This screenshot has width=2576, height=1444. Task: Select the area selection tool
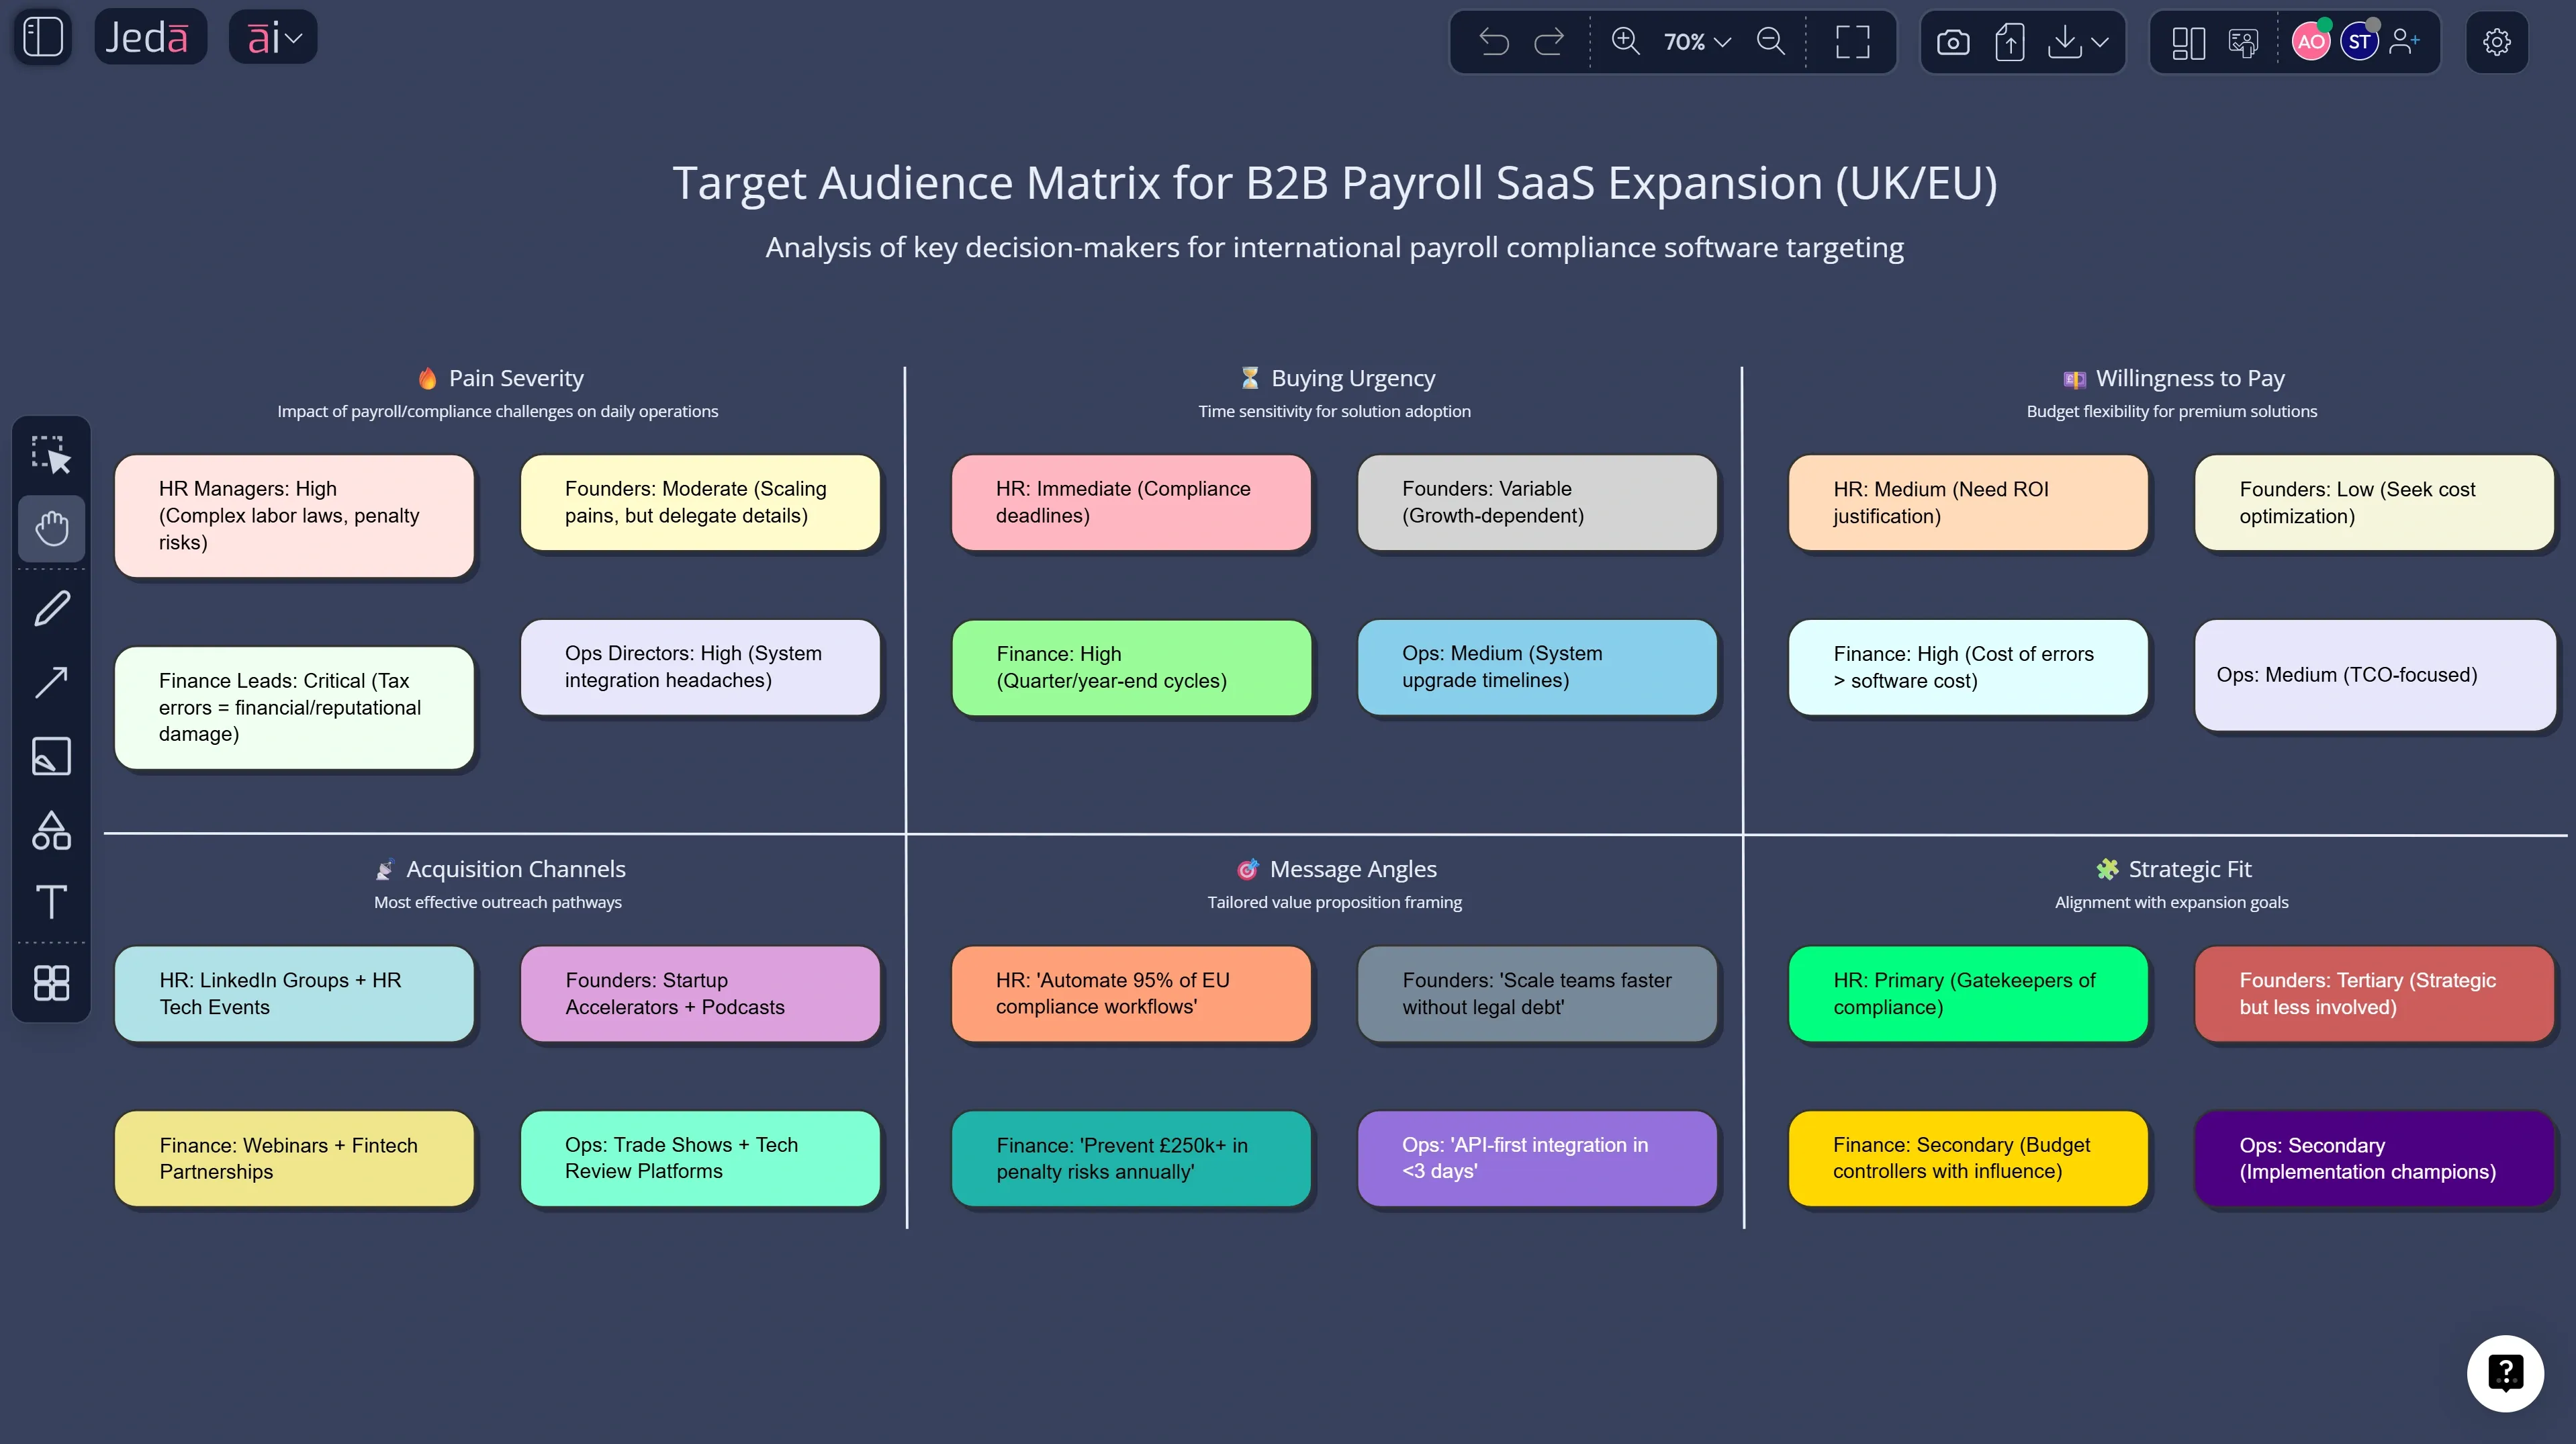pos(51,455)
